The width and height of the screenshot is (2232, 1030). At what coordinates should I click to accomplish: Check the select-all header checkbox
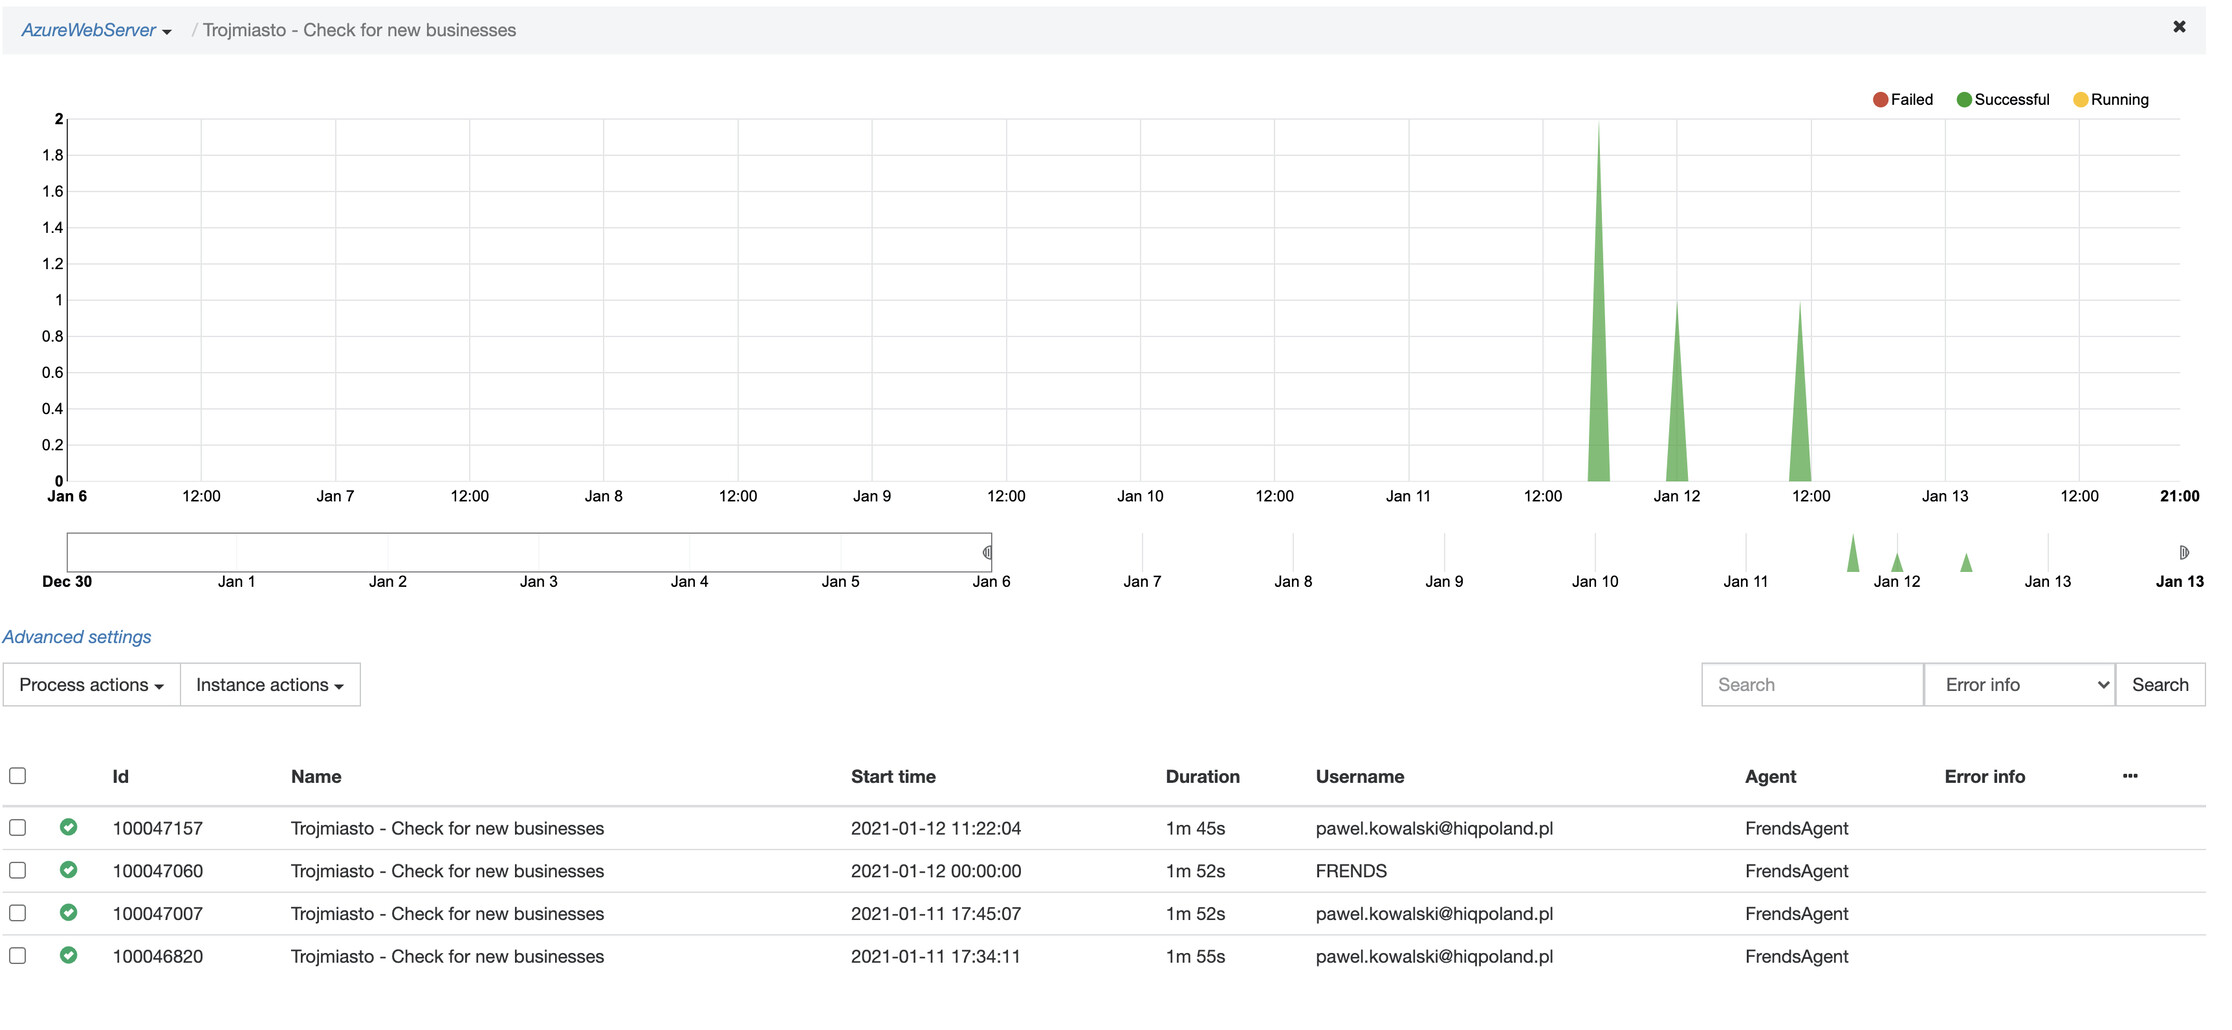tap(17, 776)
